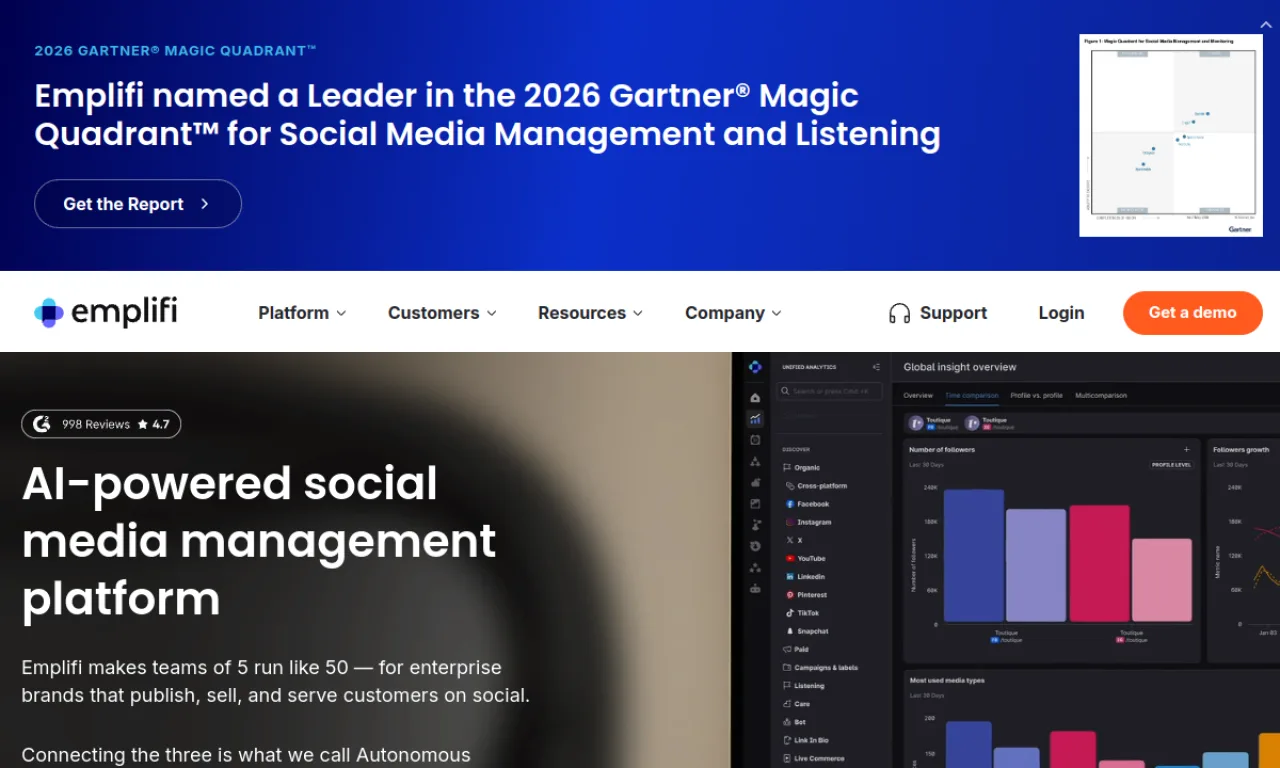Switch to the Time comparison tab
Viewport: 1280px width, 768px height.
point(972,396)
